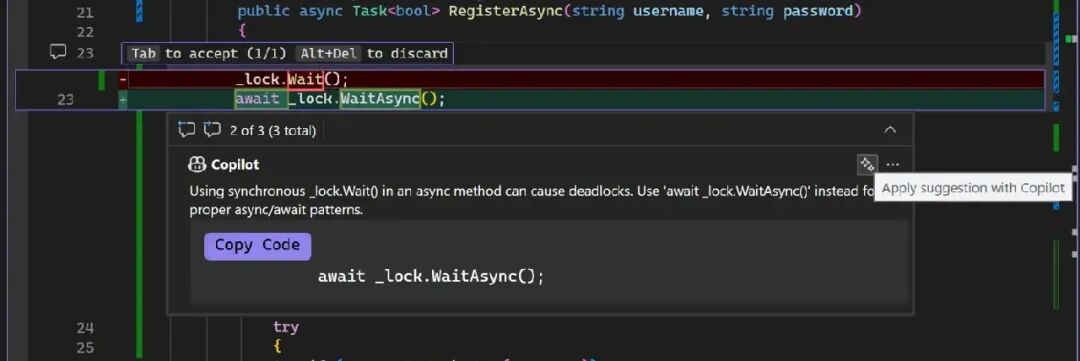Click the Tab to accept hint
Image resolution: width=1080 pixels, height=361 pixels.
coord(208,54)
